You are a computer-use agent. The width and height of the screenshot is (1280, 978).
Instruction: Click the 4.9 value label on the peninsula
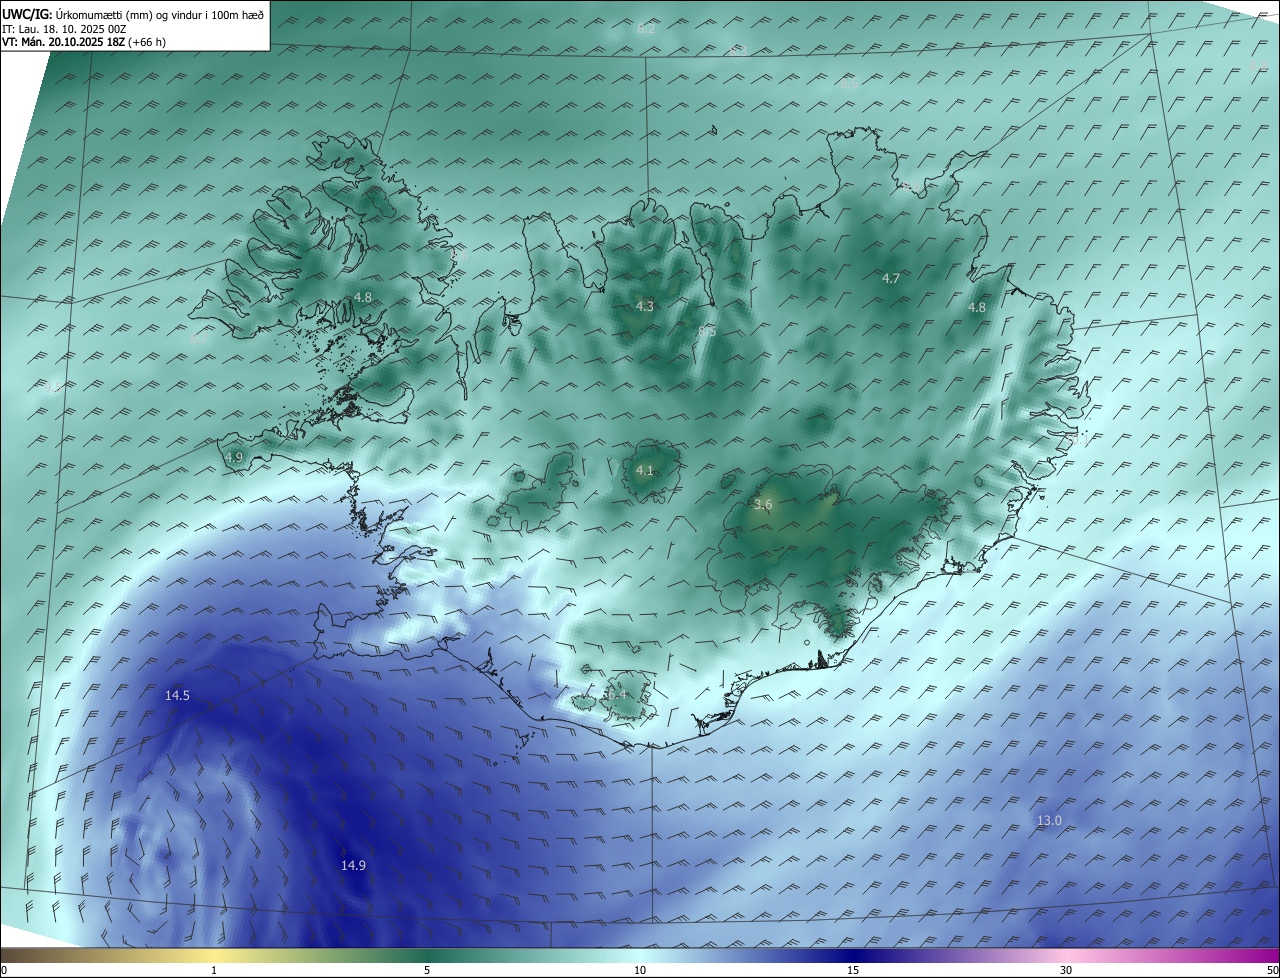[234, 458]
